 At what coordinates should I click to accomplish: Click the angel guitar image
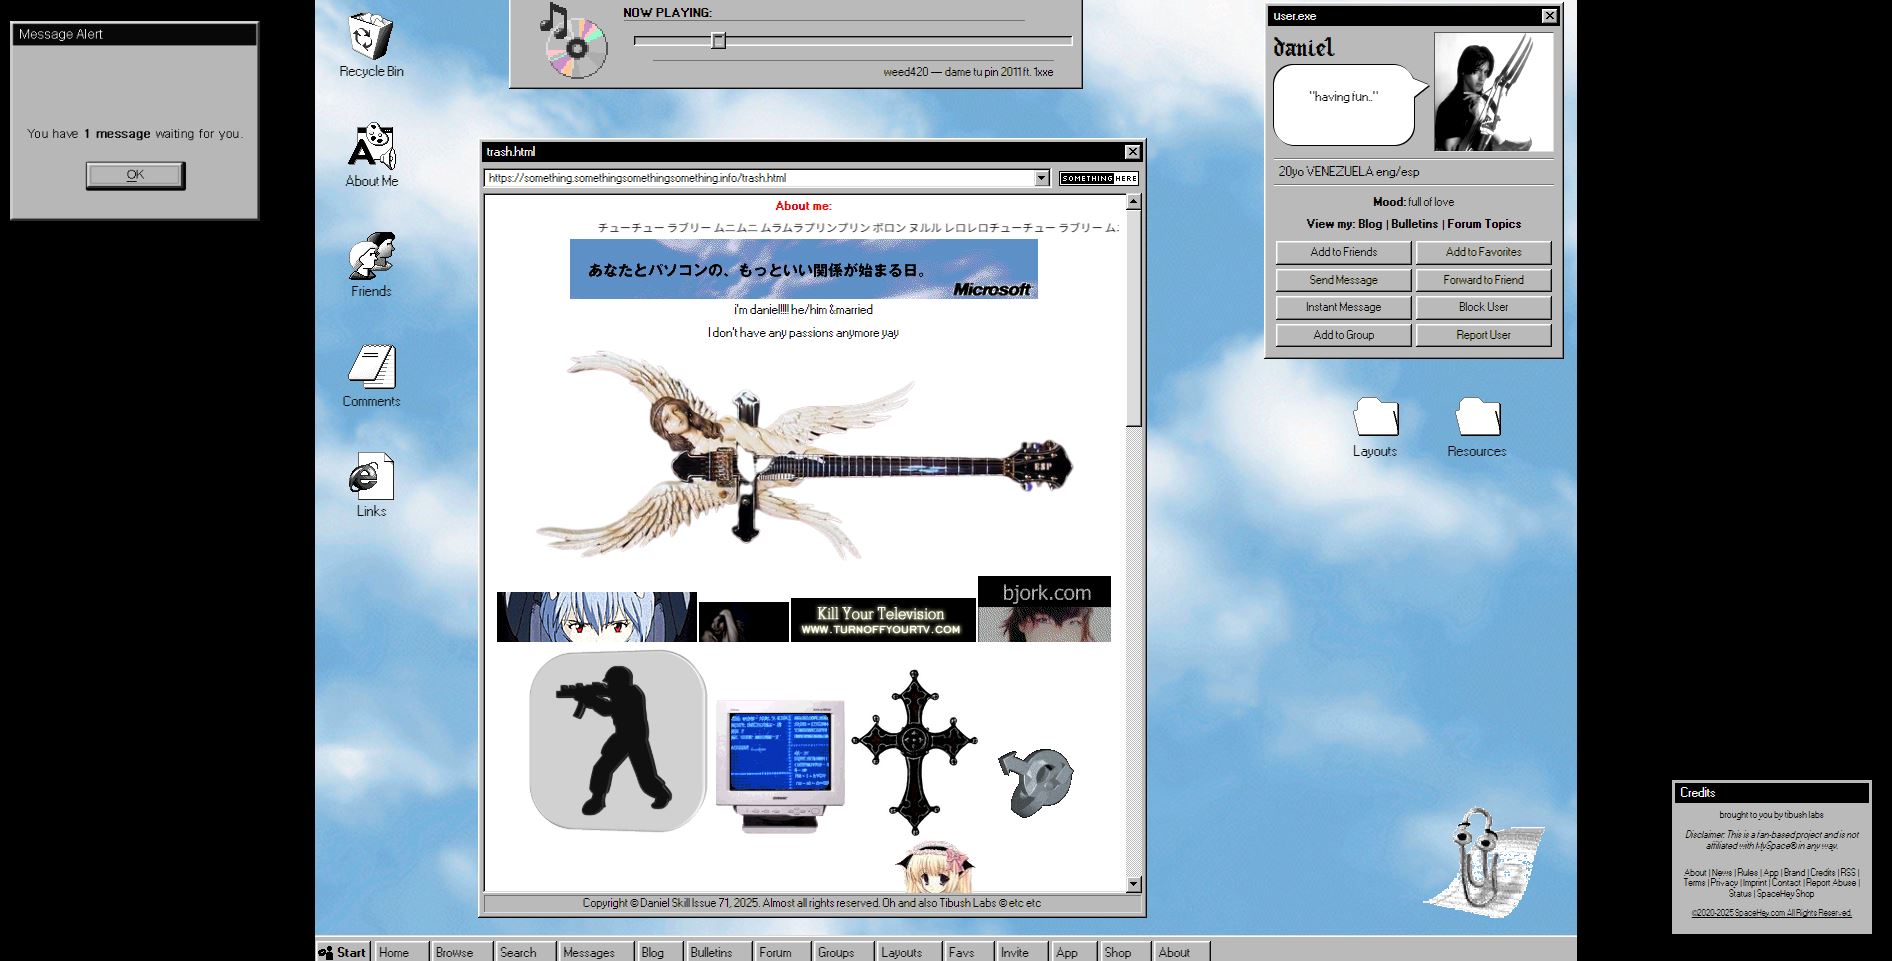point(803,455)
